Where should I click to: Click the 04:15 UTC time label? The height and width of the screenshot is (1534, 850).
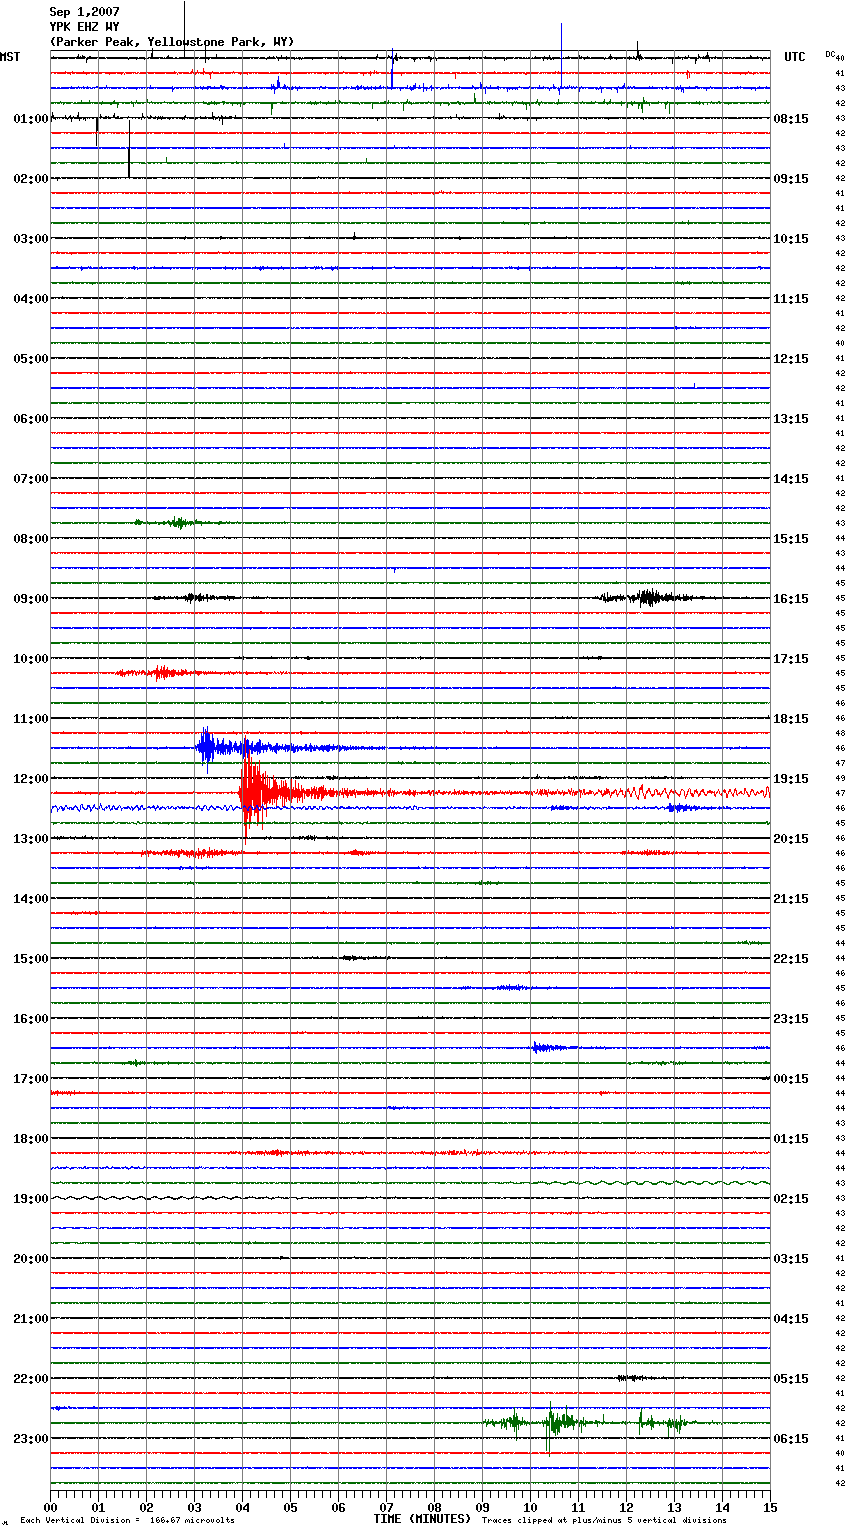click(791, 1319)
